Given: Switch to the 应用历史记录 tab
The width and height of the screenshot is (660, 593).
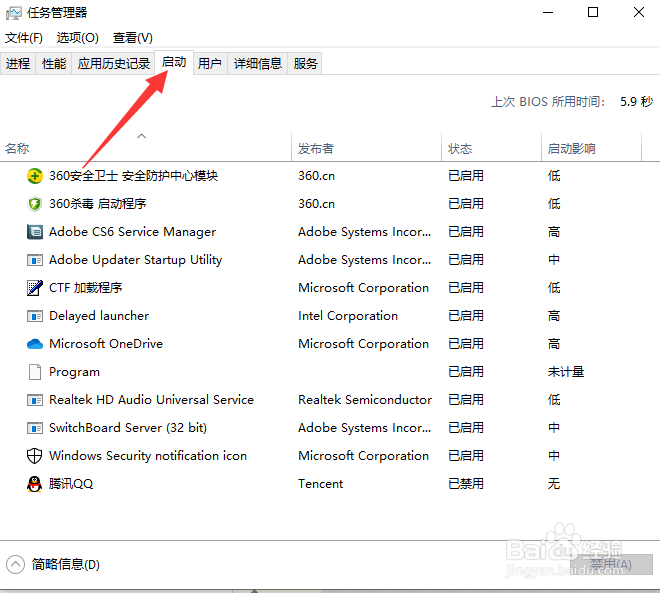Looking at the screenshot, I should [x=114, y=64].
